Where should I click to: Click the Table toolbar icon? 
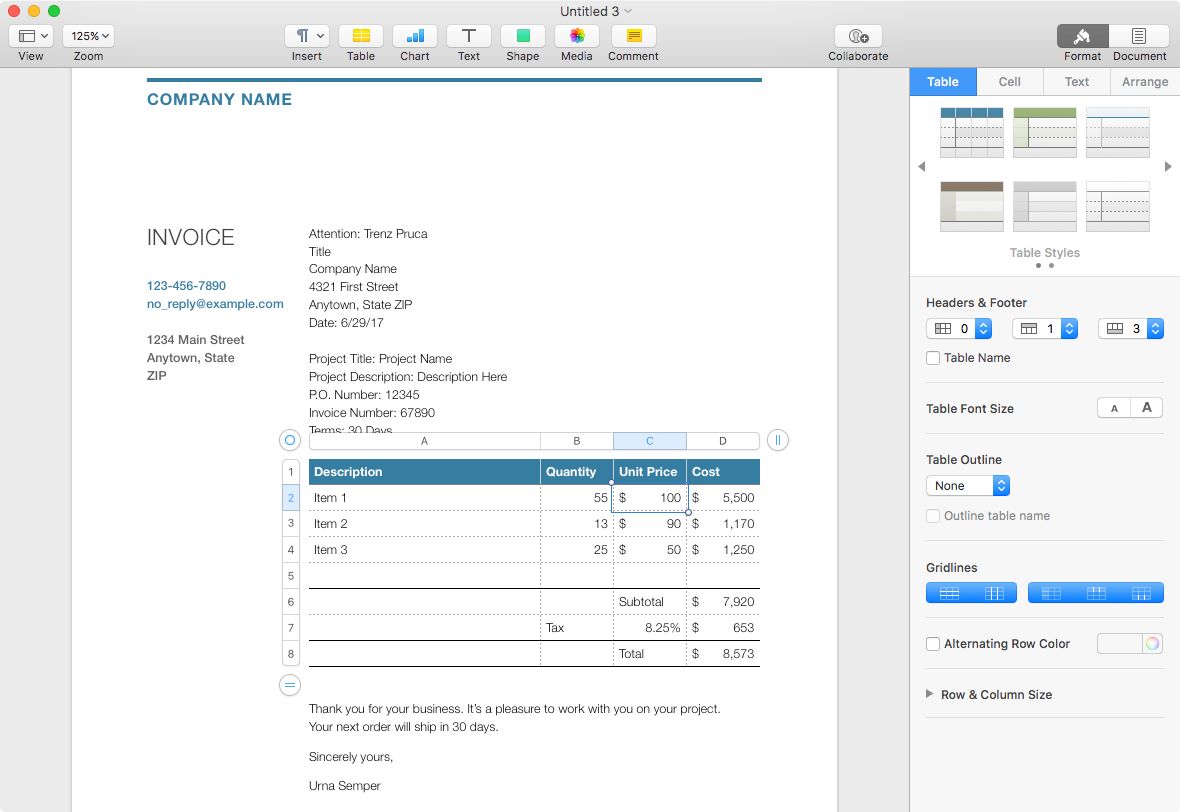coord(361,36)
